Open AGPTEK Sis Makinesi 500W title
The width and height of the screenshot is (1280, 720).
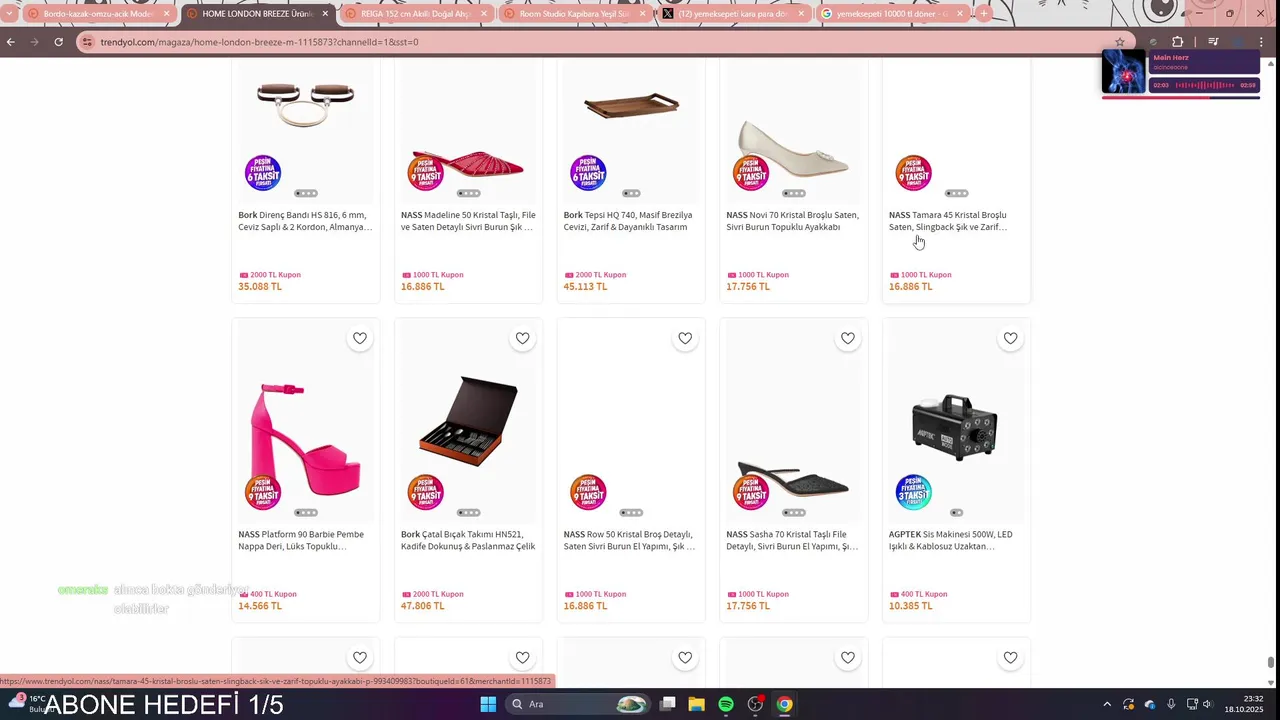click(x=951, y=540)
